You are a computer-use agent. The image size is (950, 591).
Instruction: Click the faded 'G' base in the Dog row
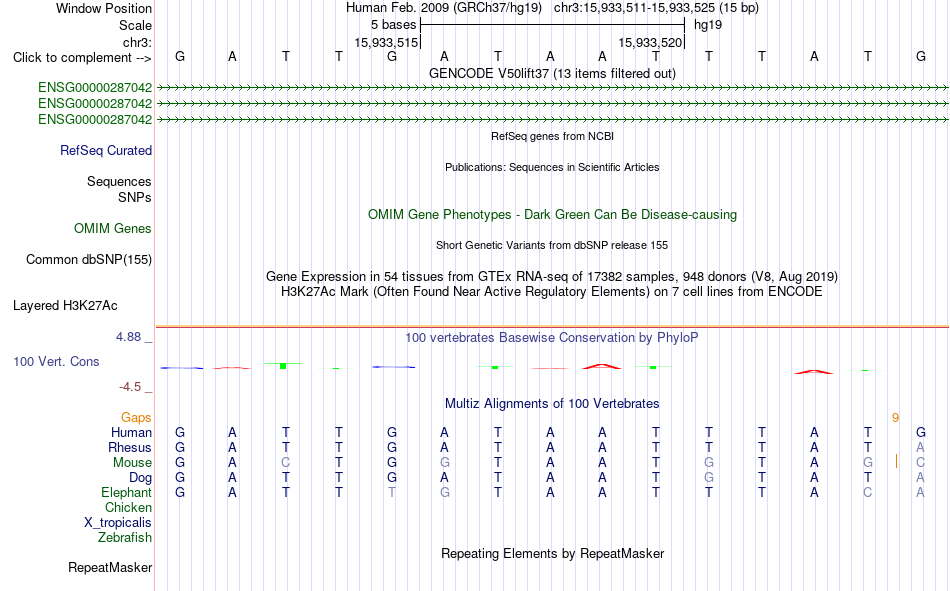click(708, 478)
